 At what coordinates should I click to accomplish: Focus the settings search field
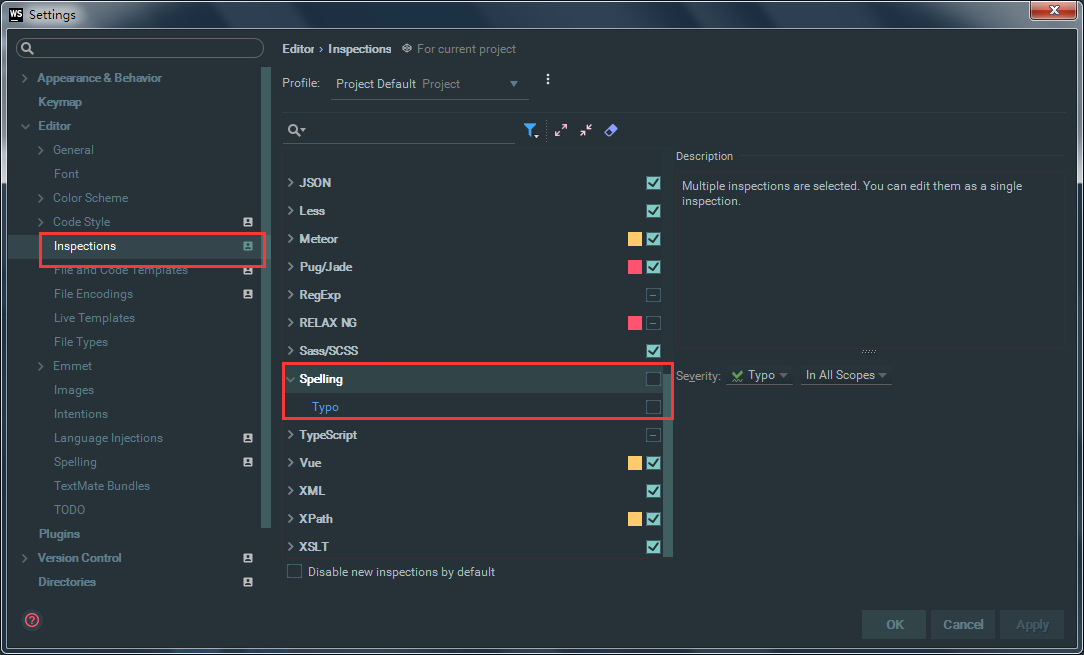point(140,48)
